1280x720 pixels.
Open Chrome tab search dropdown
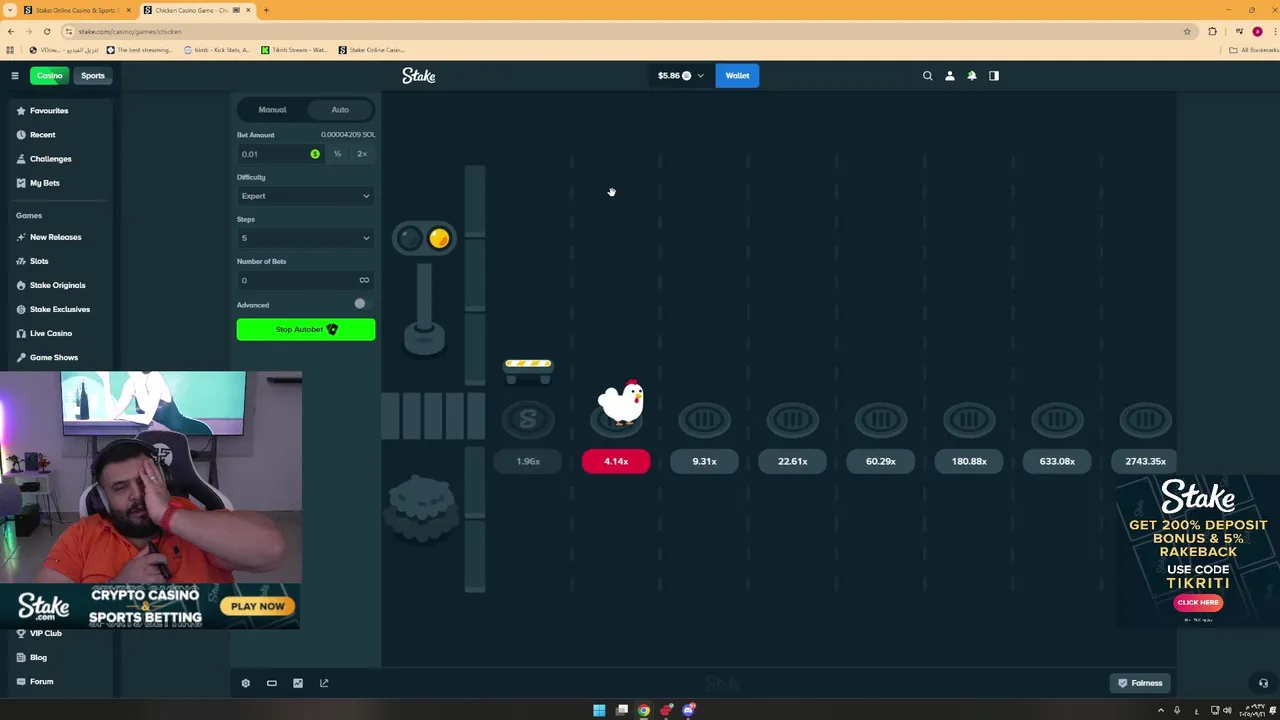[9, 10]
